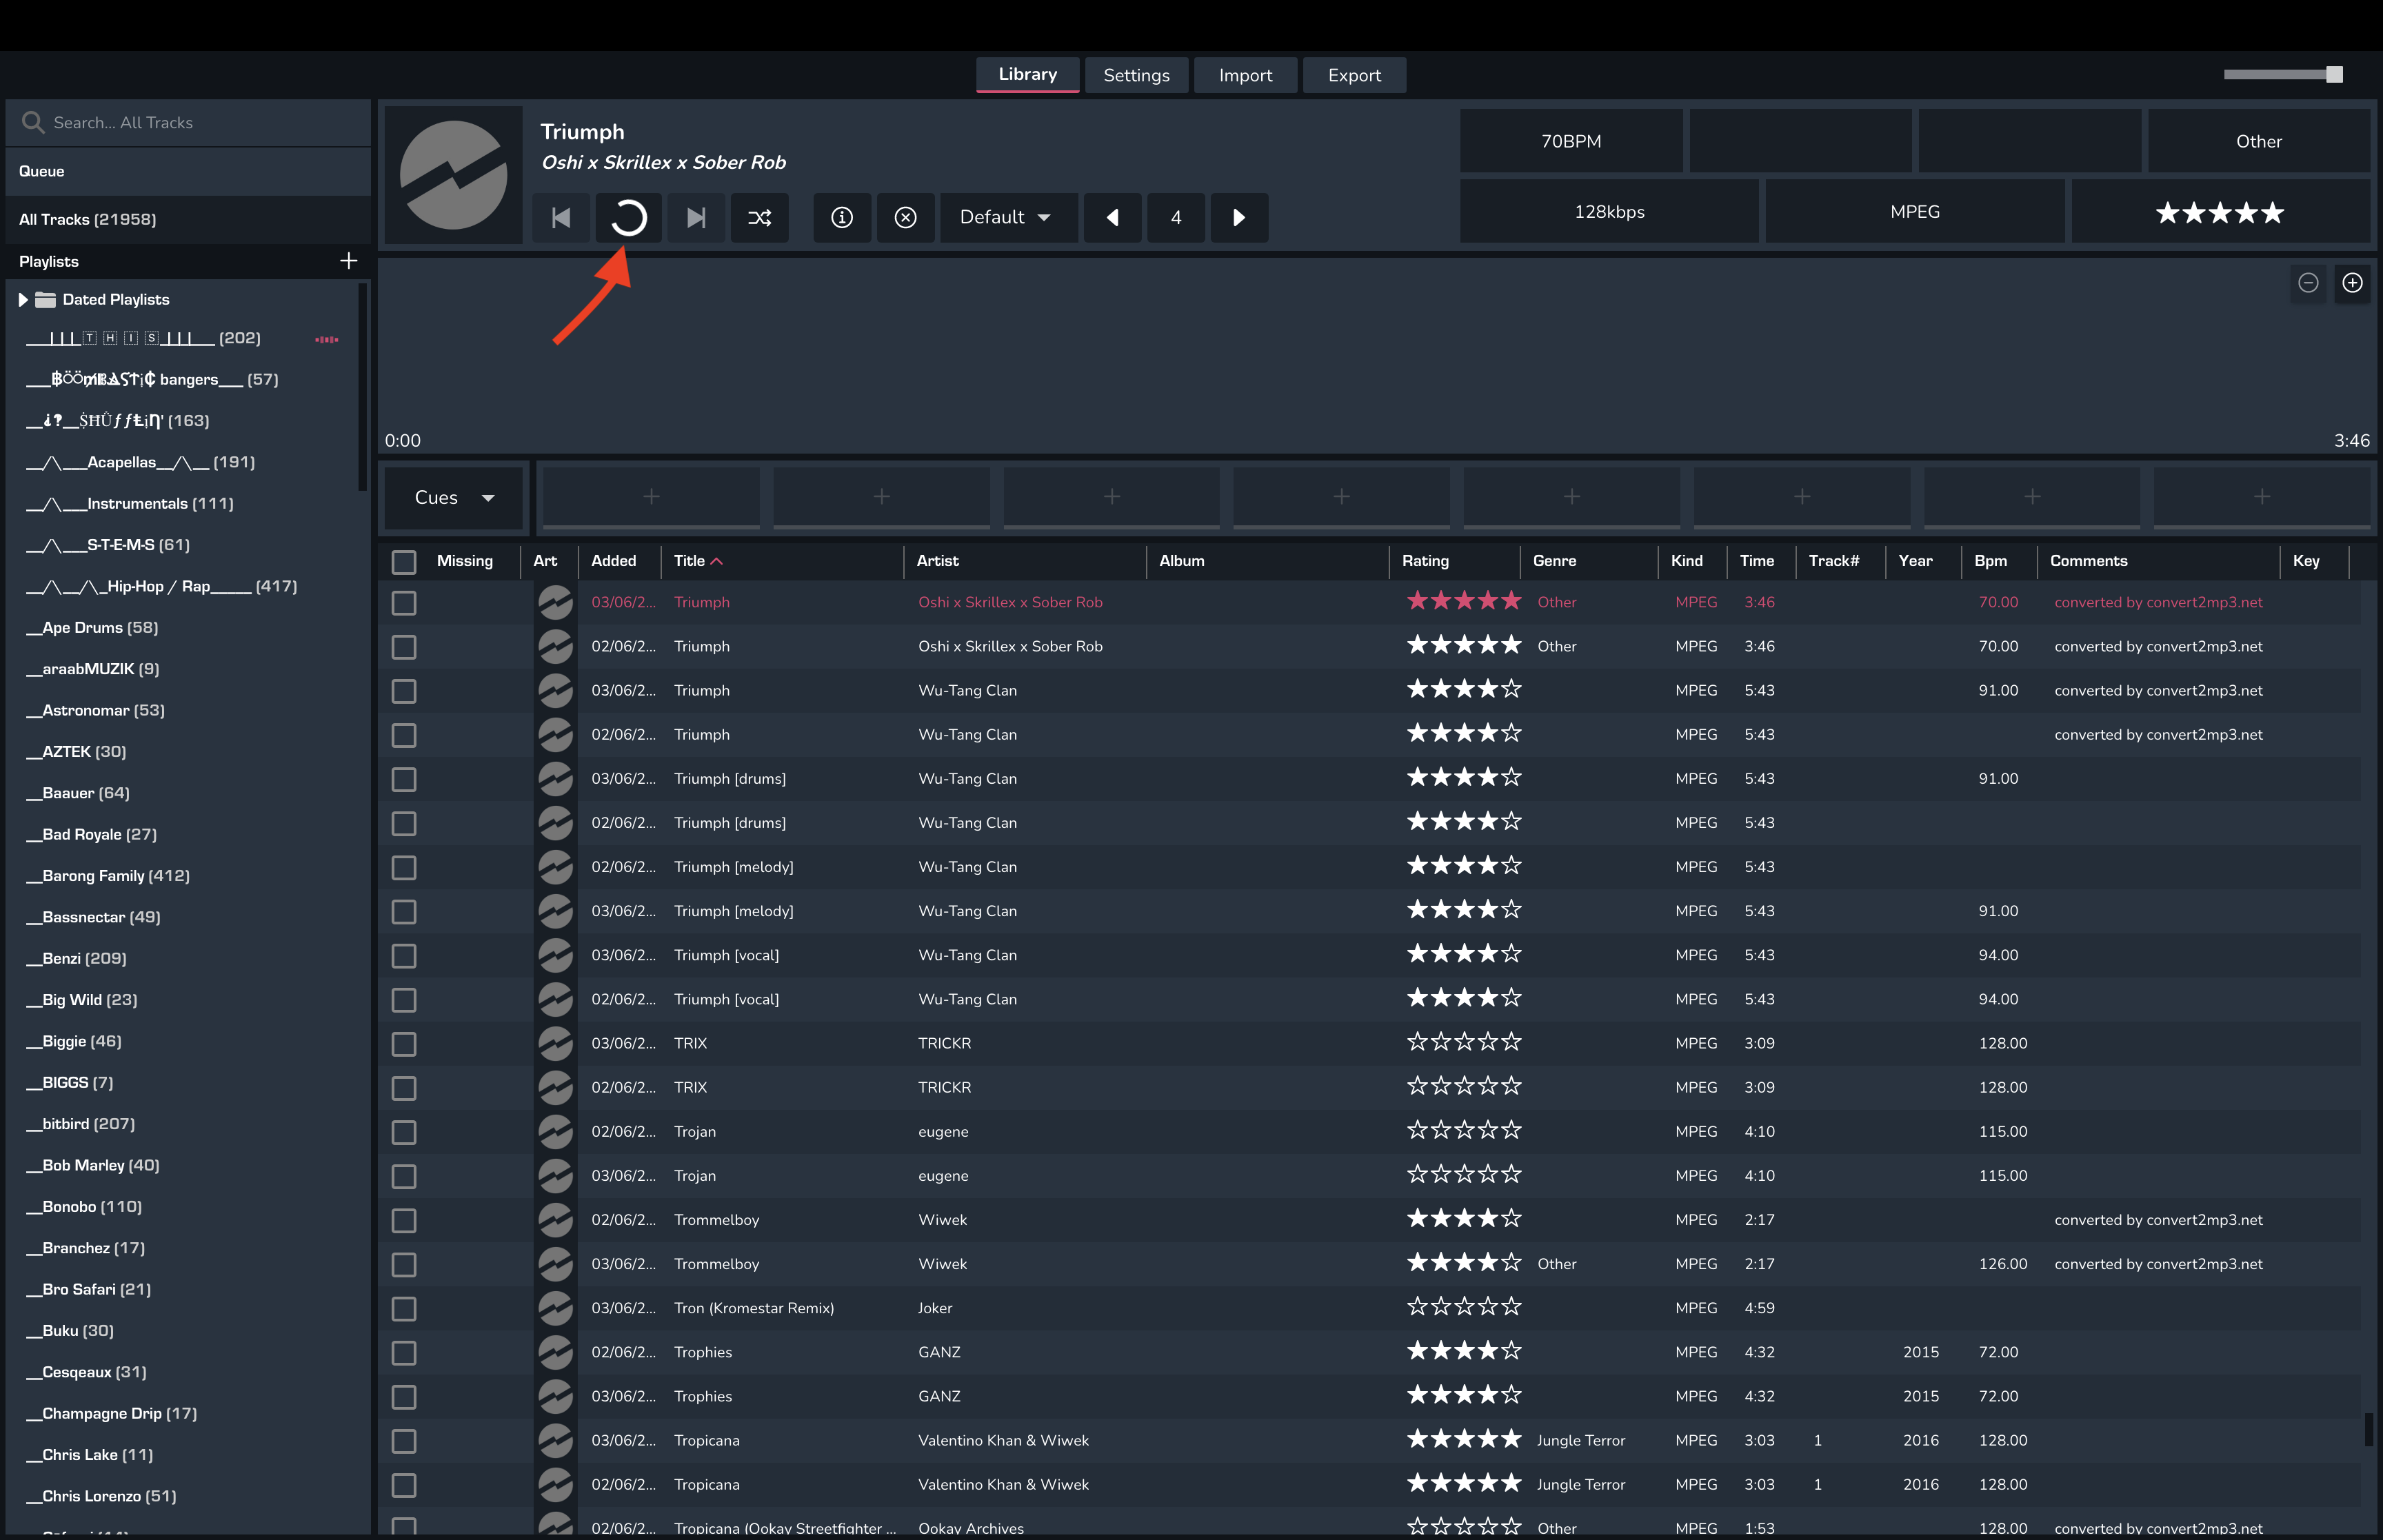Select the checkbox for the first TRIX track

click(404, 1044)
